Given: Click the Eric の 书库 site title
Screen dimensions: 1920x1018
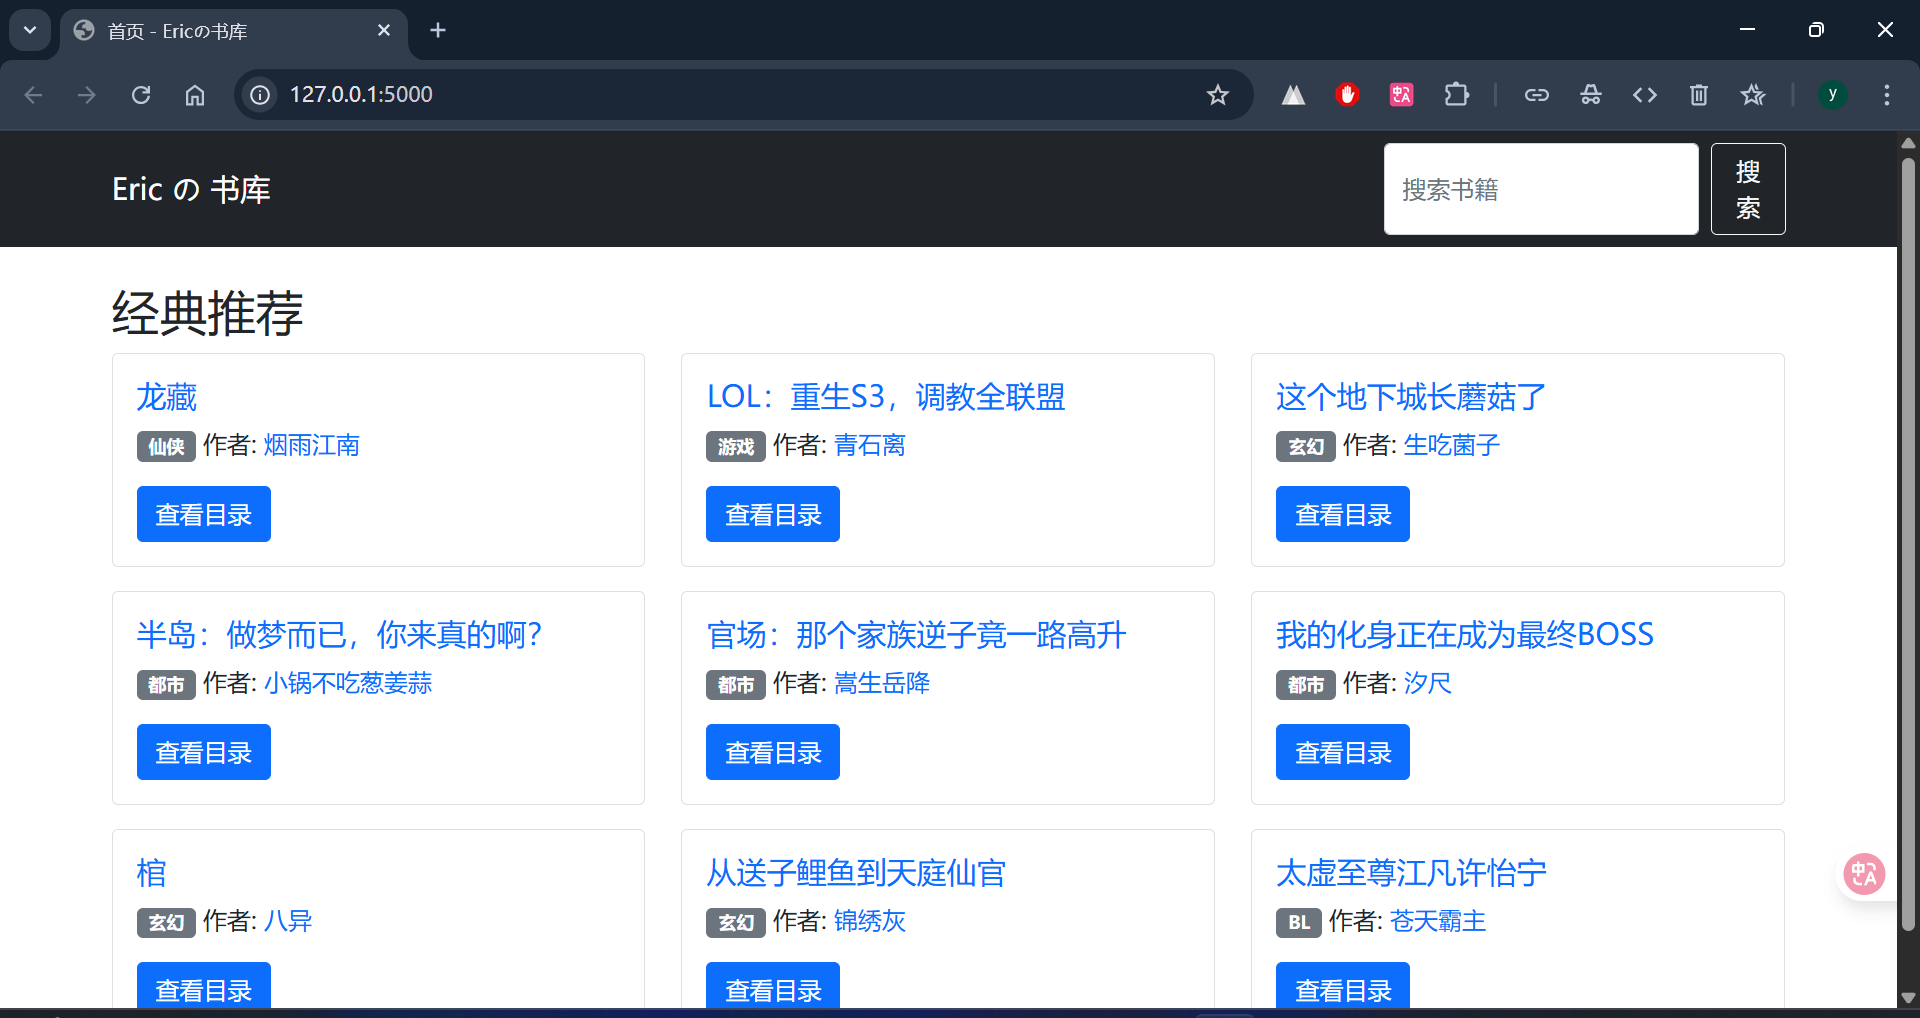Looking at the screenshot, I should (191, 189).
